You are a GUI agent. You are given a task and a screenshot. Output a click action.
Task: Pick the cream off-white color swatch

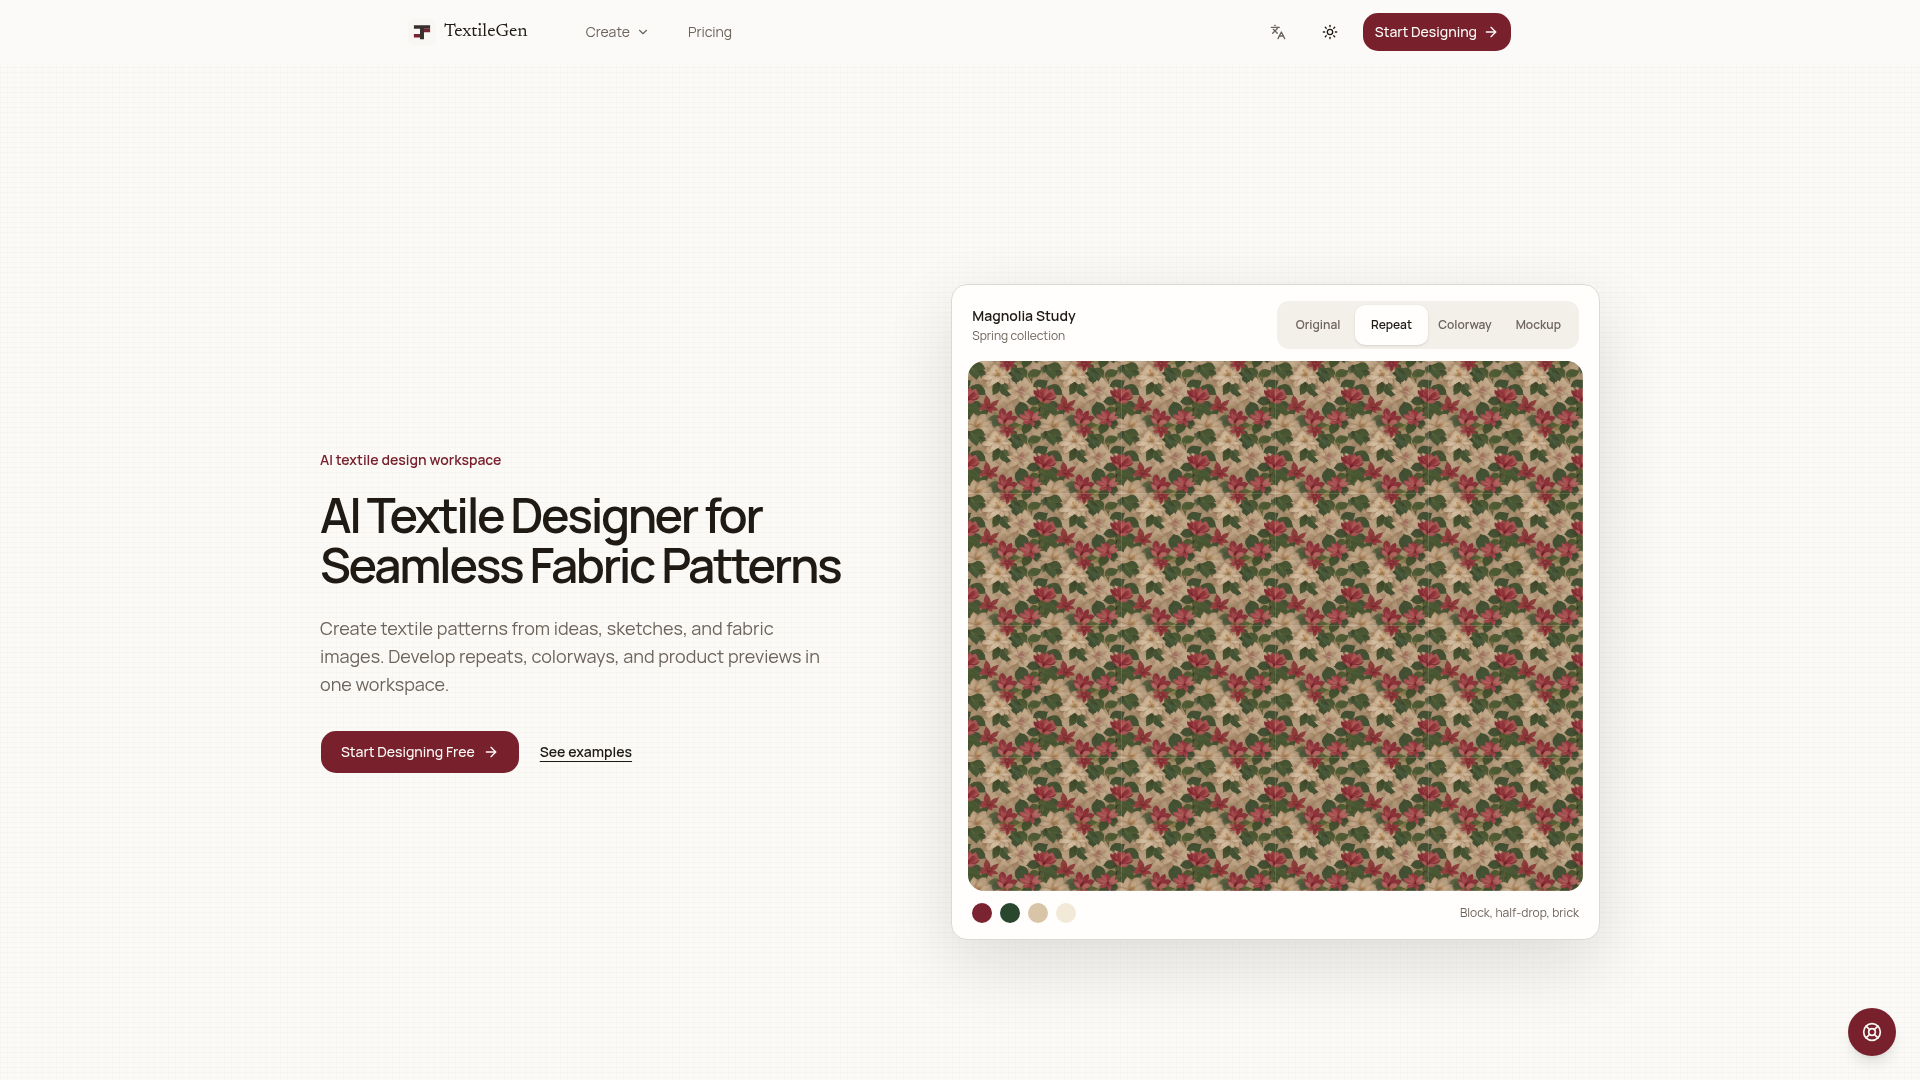[1066, 913]
